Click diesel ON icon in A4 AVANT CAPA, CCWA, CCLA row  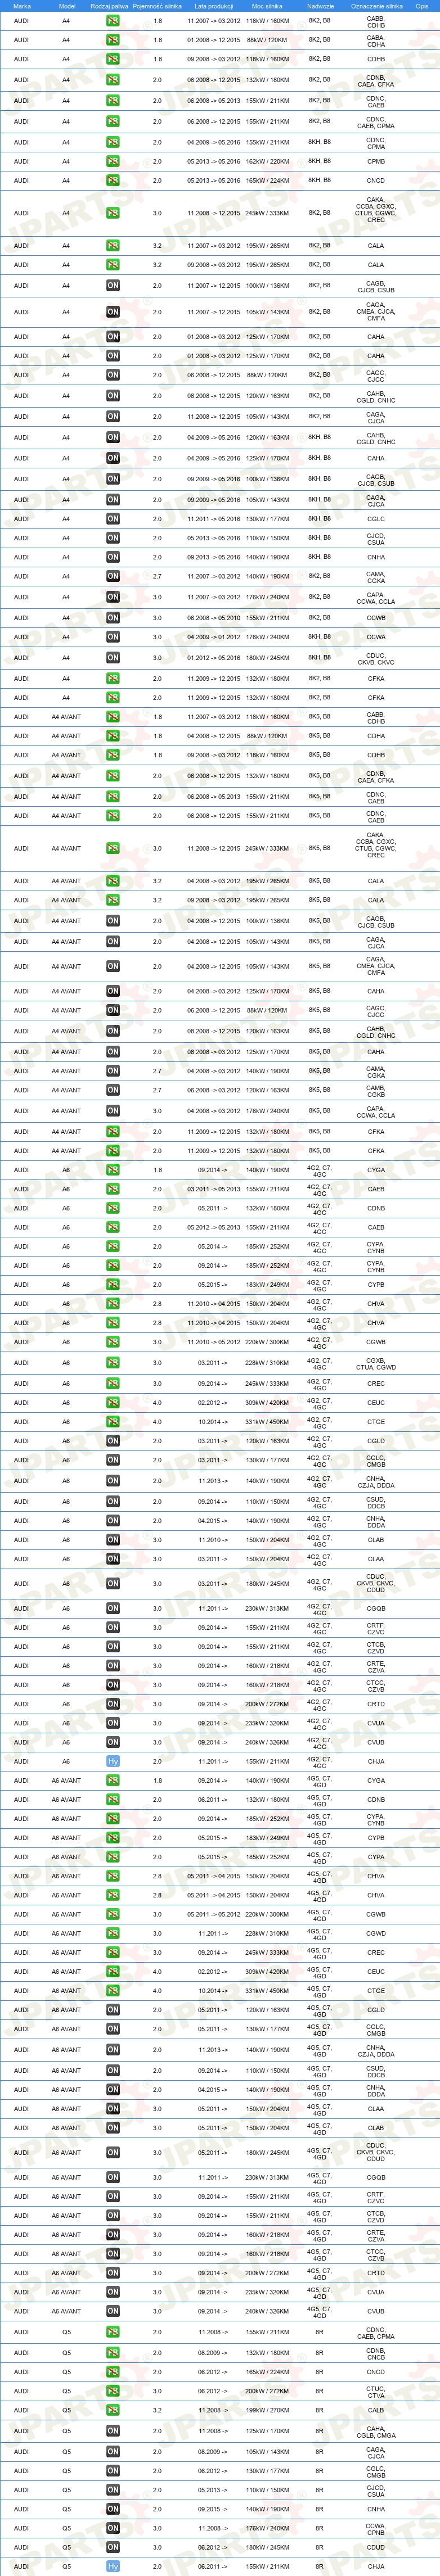(x=113, y=1111)
